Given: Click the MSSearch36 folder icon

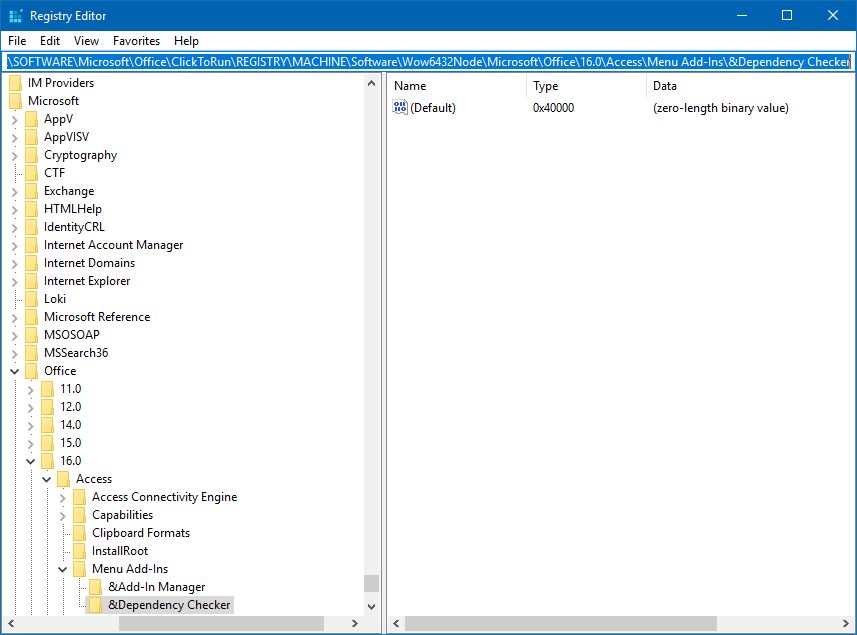Looking at the screenshot, I should coord(32,353).
